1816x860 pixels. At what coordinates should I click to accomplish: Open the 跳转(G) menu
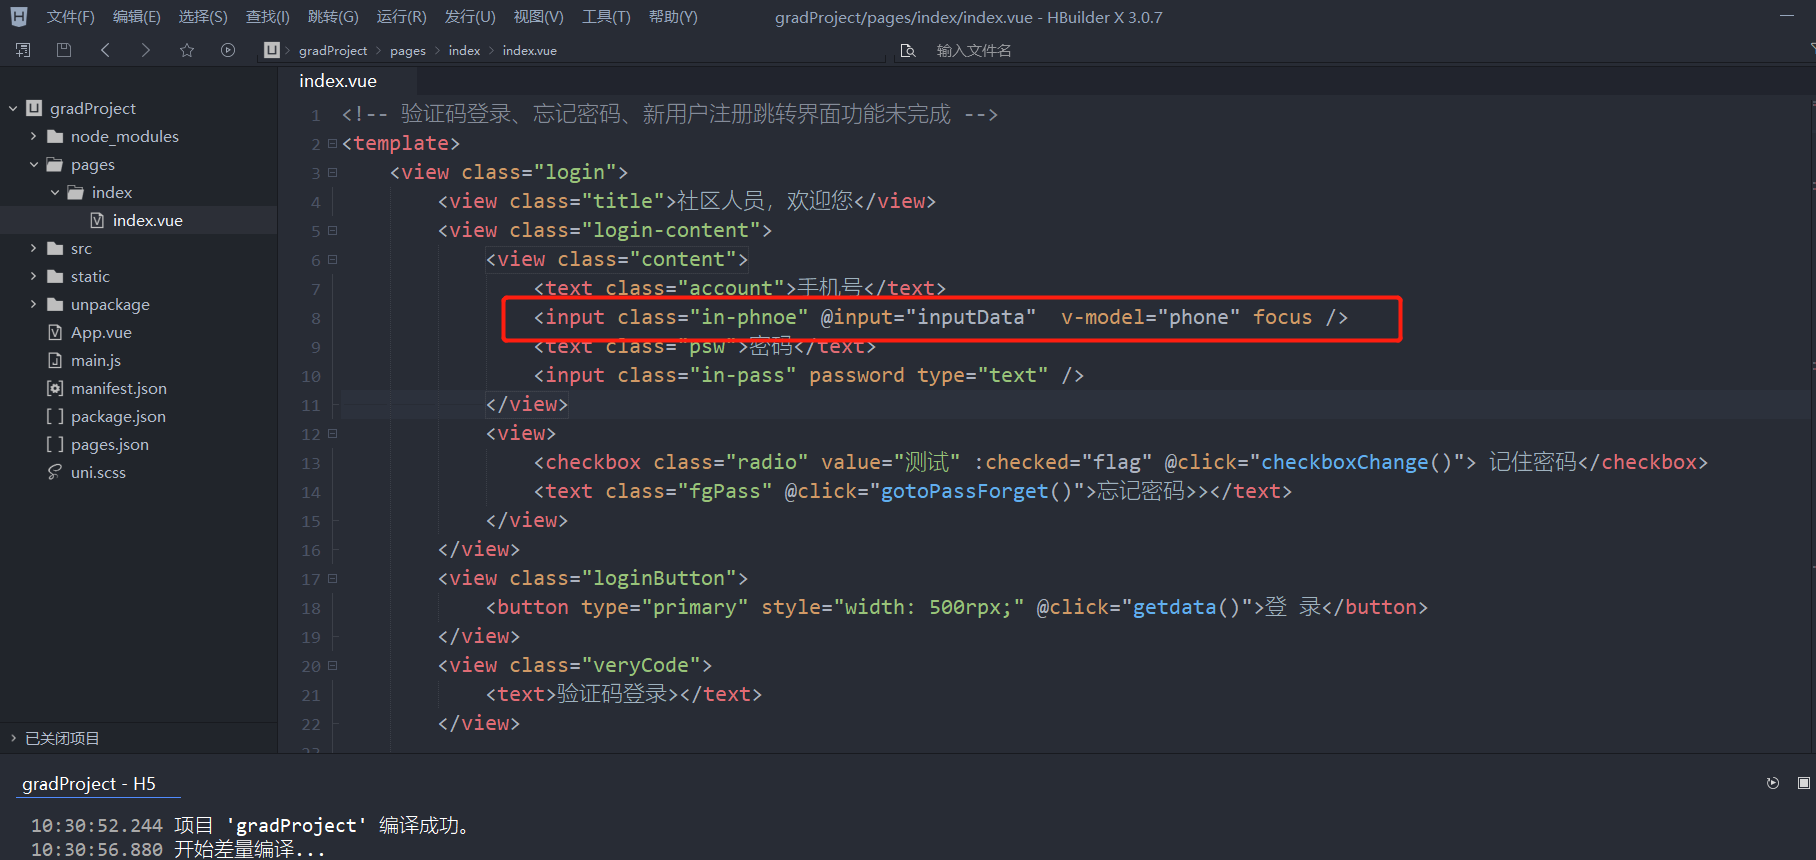333,17
